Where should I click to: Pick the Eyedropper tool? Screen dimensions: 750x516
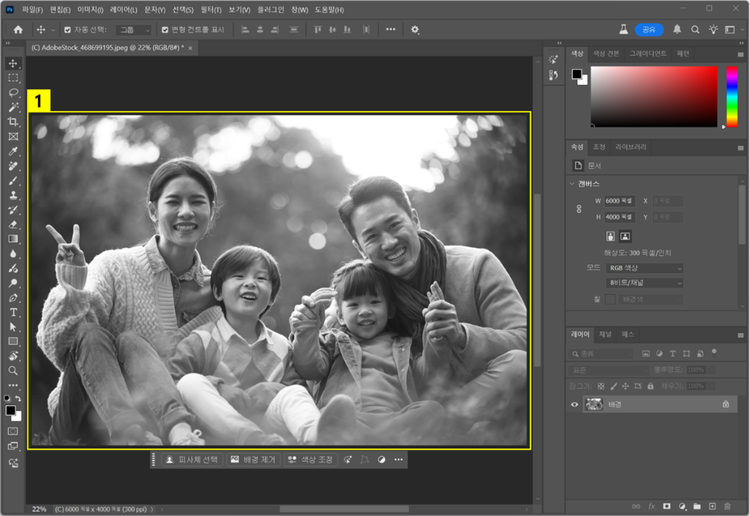click(x=13, y=151)
